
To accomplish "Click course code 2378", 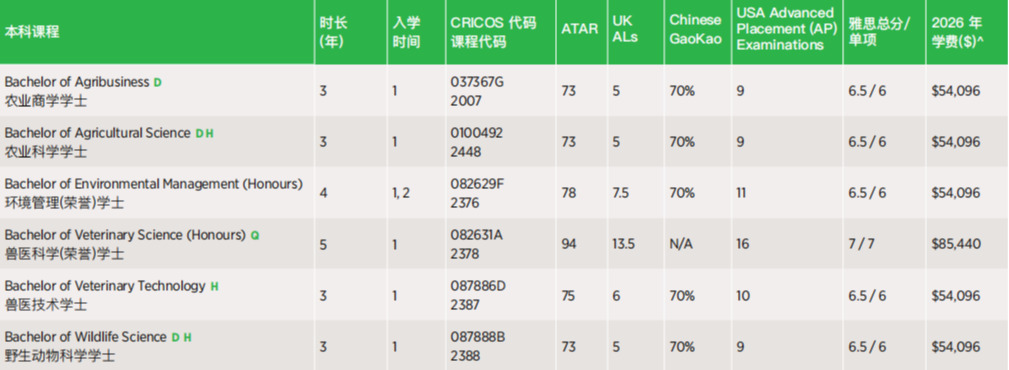I will (465, 254).
